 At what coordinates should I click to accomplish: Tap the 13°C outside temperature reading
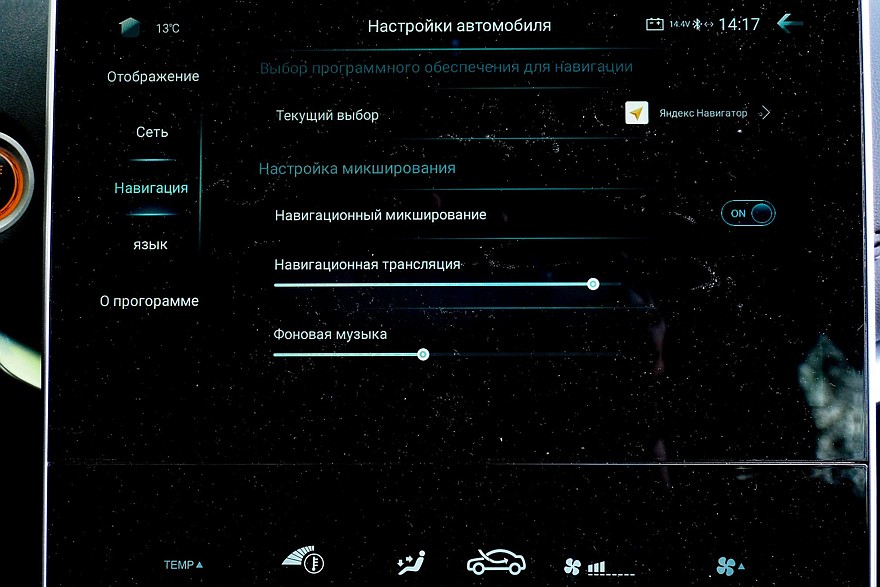coord(167,28)
